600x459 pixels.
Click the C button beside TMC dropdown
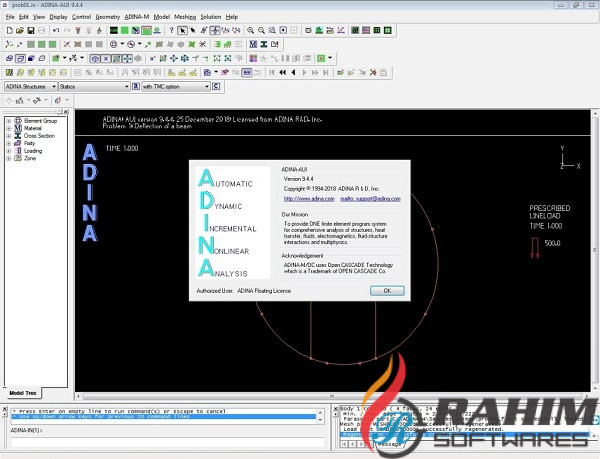click(216, 86)
